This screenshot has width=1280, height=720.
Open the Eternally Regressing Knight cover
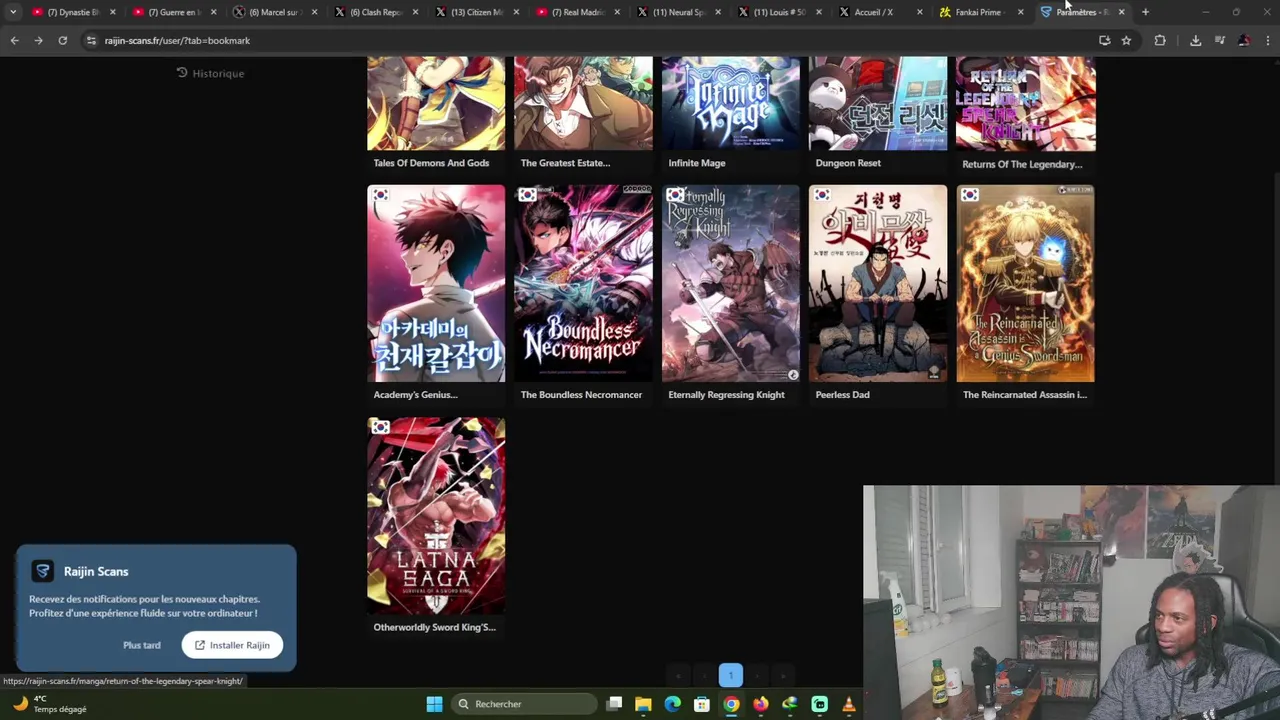click(731, 283)
